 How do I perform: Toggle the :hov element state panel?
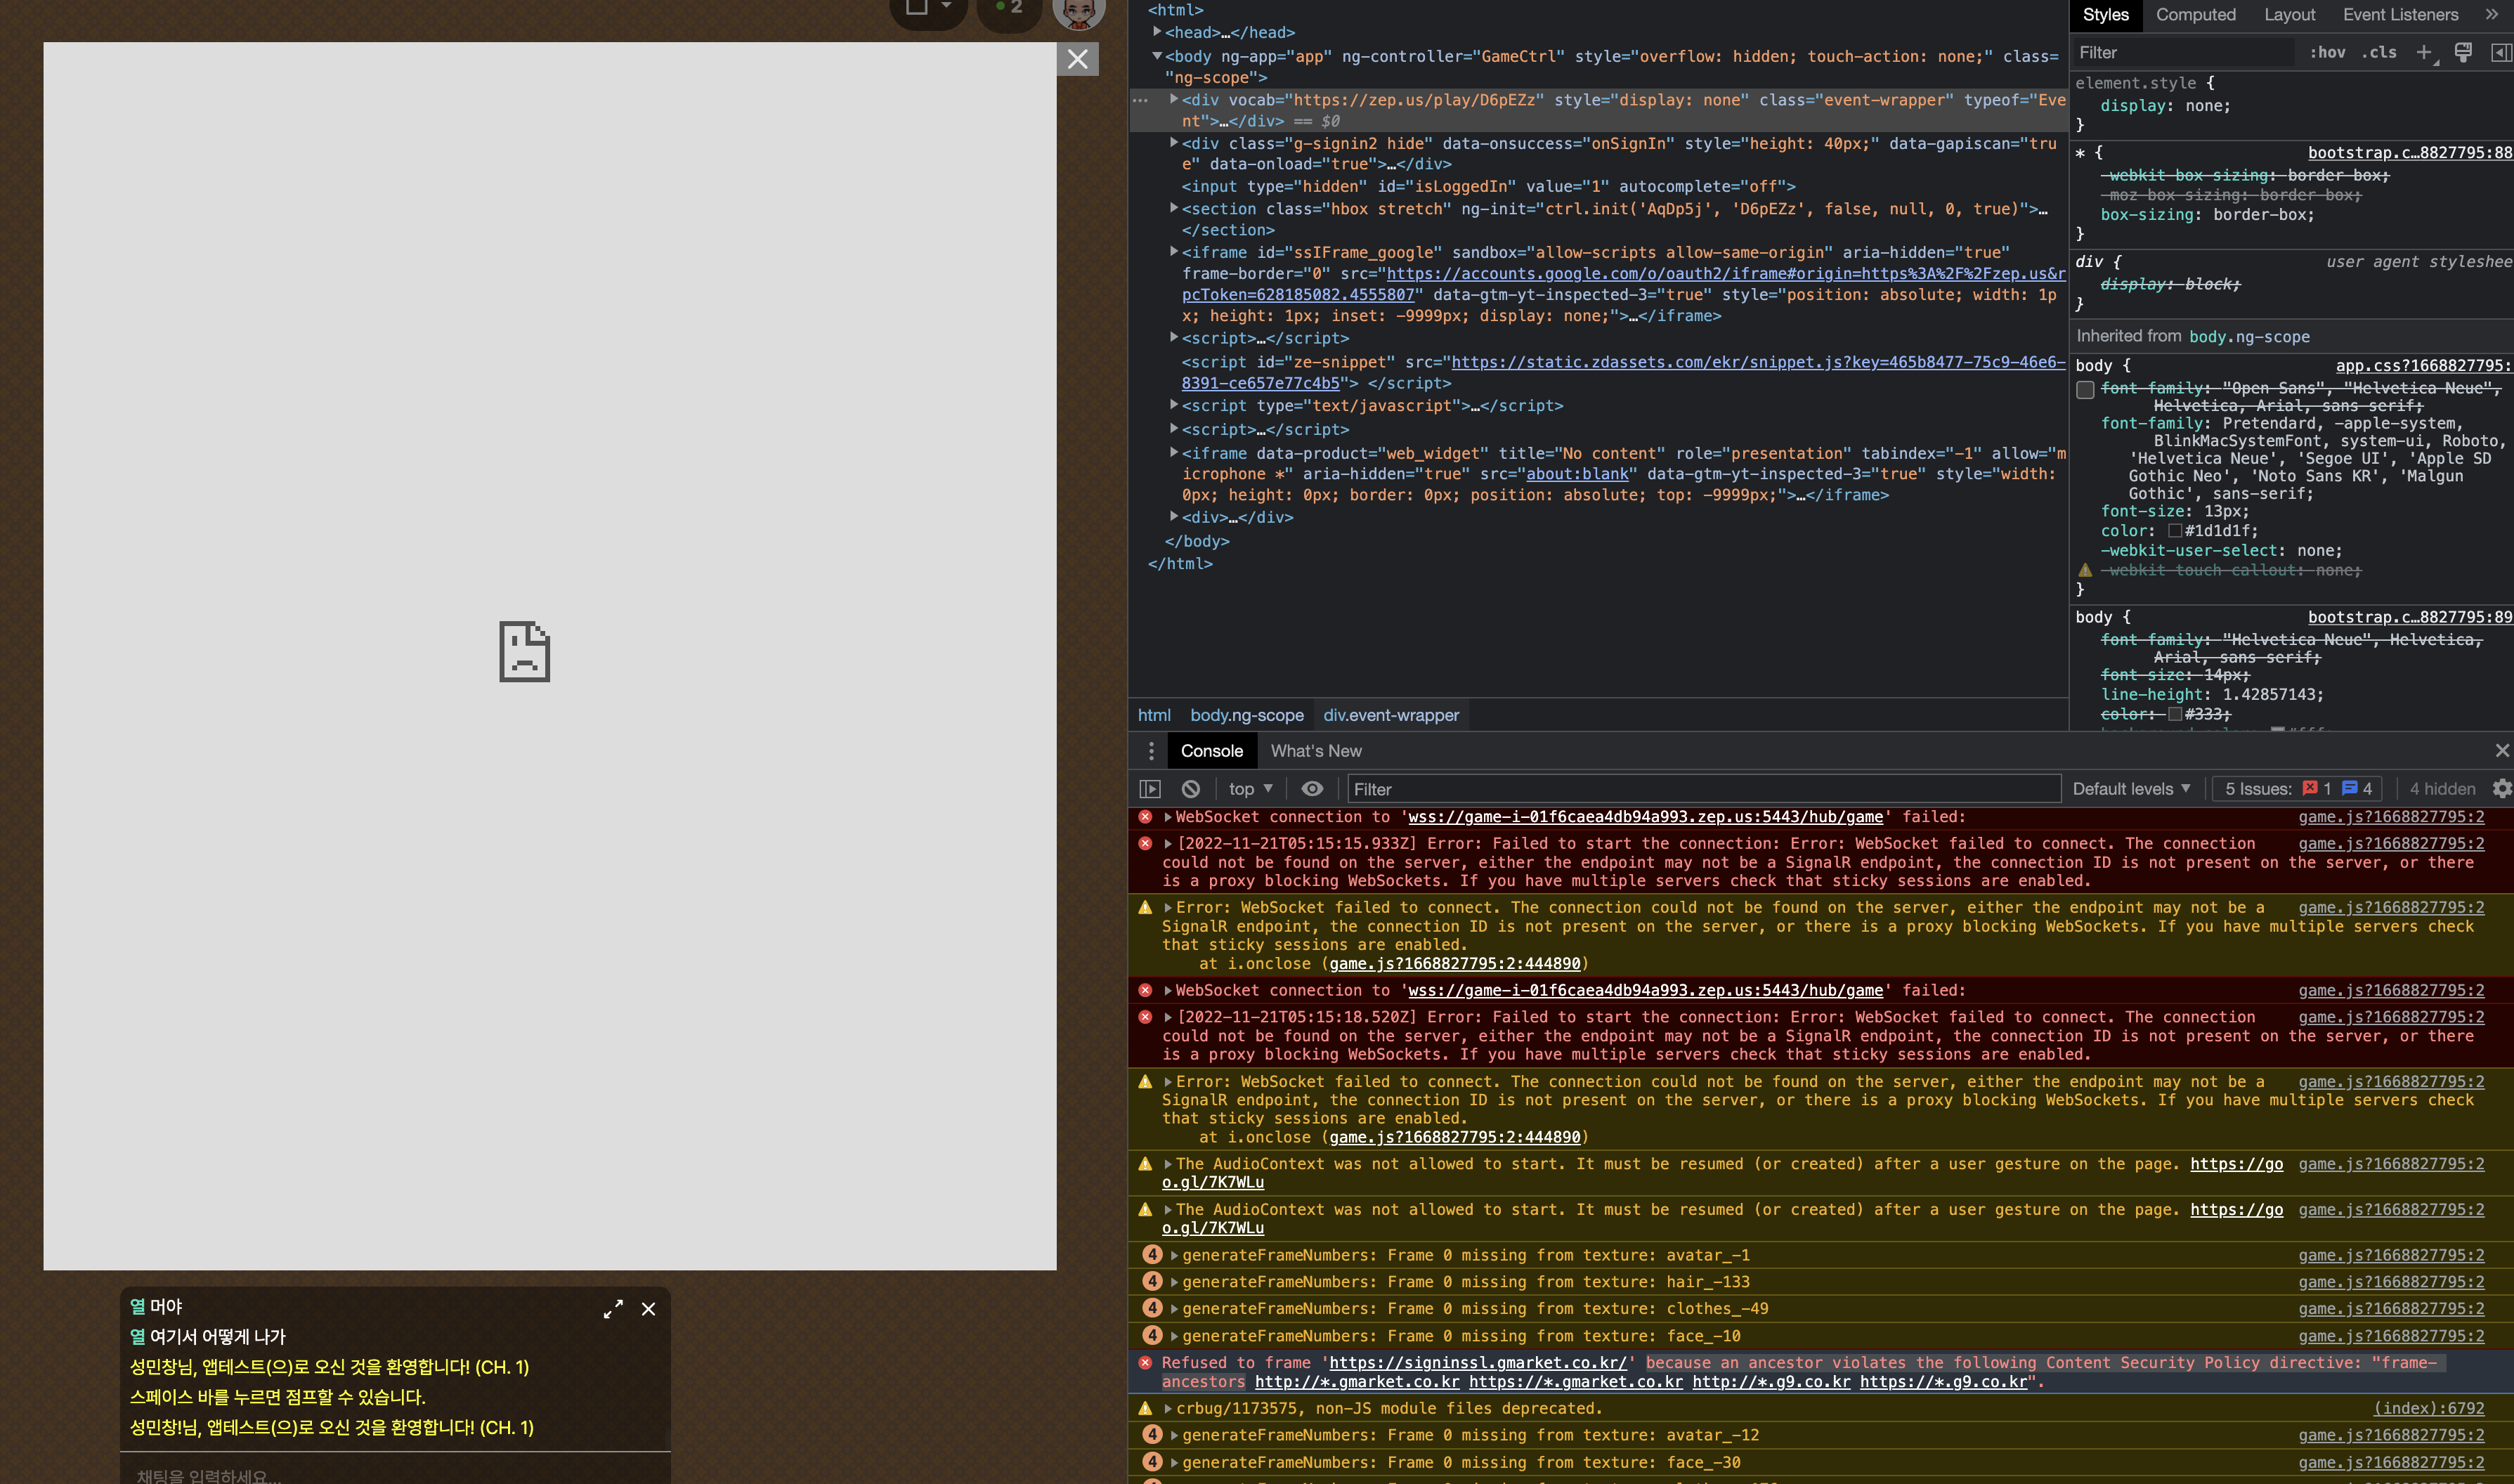(x=2327, y=53)
